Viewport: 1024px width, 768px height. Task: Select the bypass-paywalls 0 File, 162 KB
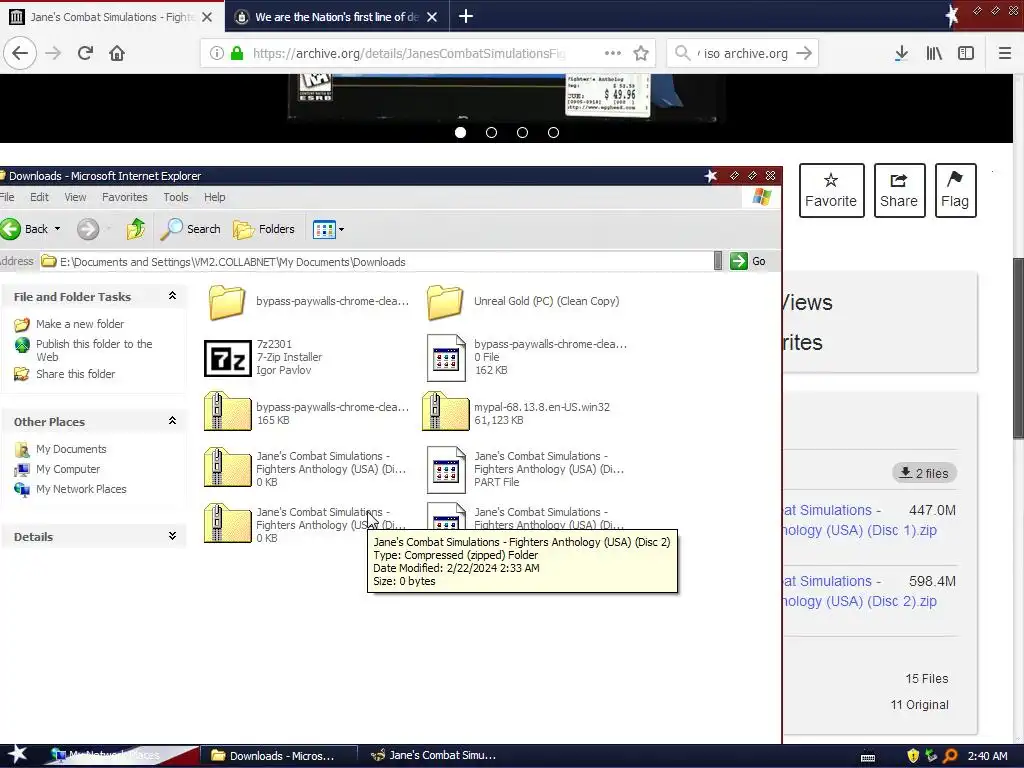point(526,357)
